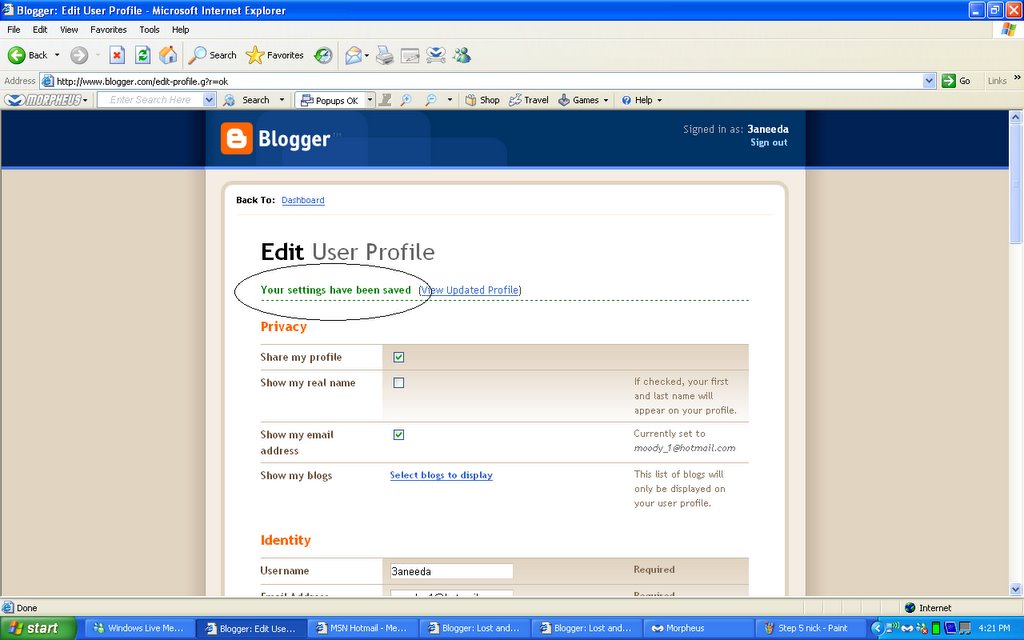1024x640 pixels.
Task: Click the Username input field
Action: pyautogui.click(x=451, y=571)
